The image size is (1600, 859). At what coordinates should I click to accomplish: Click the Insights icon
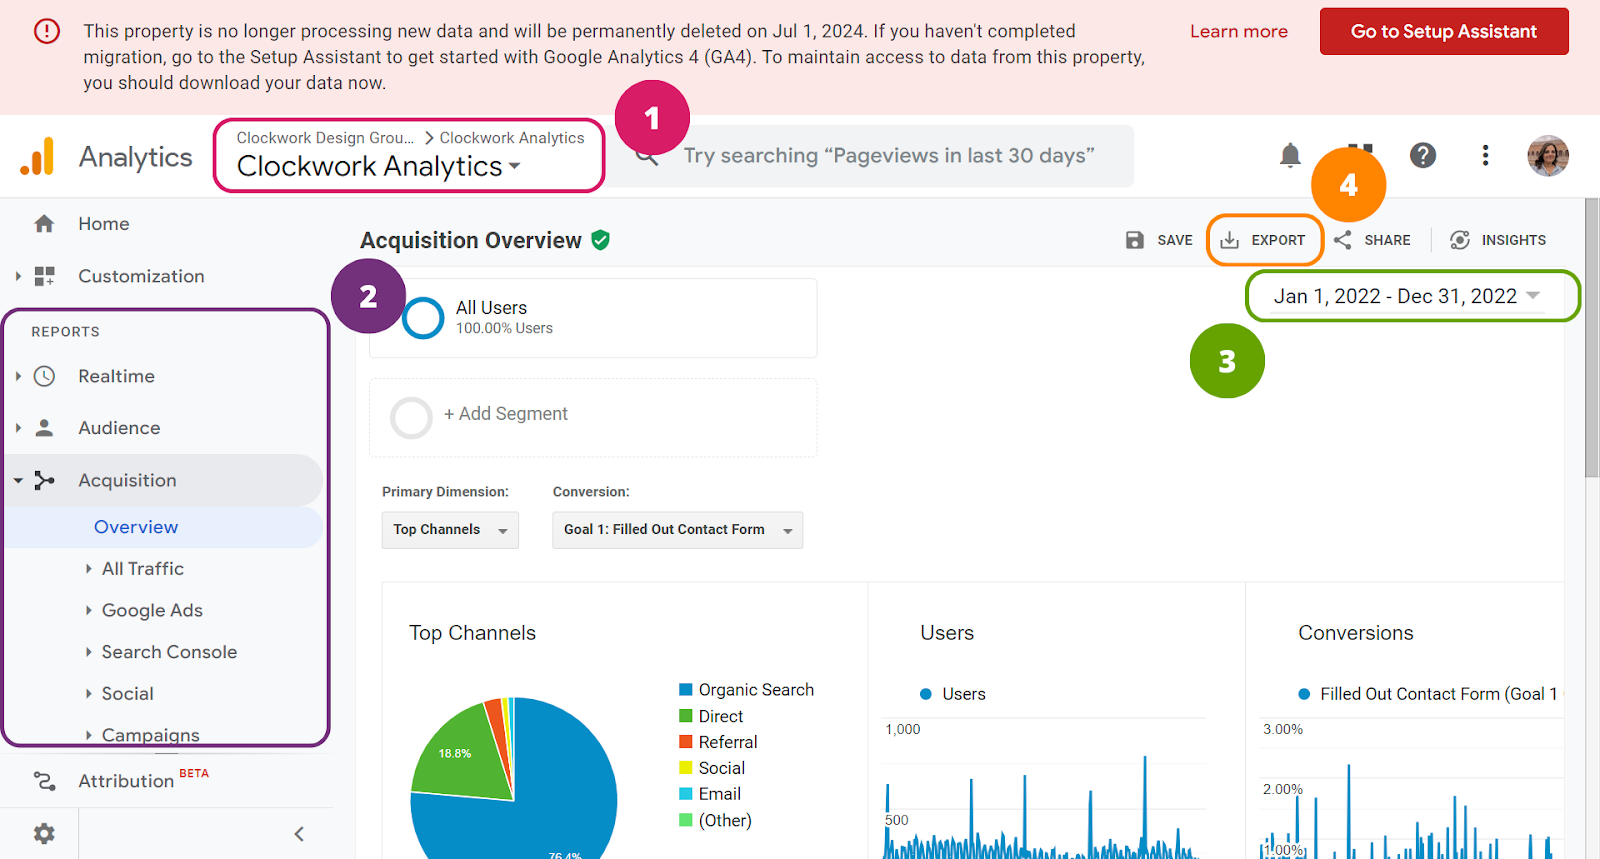pyautogui.click(x=1460, y=240)
